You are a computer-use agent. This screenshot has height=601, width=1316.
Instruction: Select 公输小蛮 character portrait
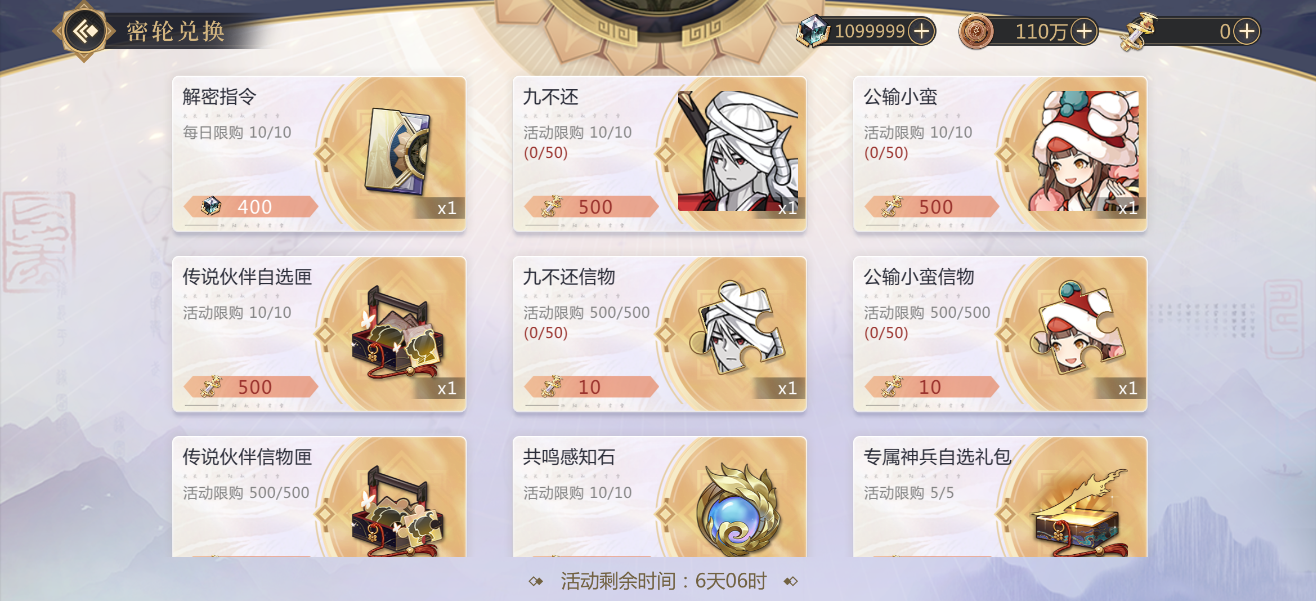[1085, 152]
